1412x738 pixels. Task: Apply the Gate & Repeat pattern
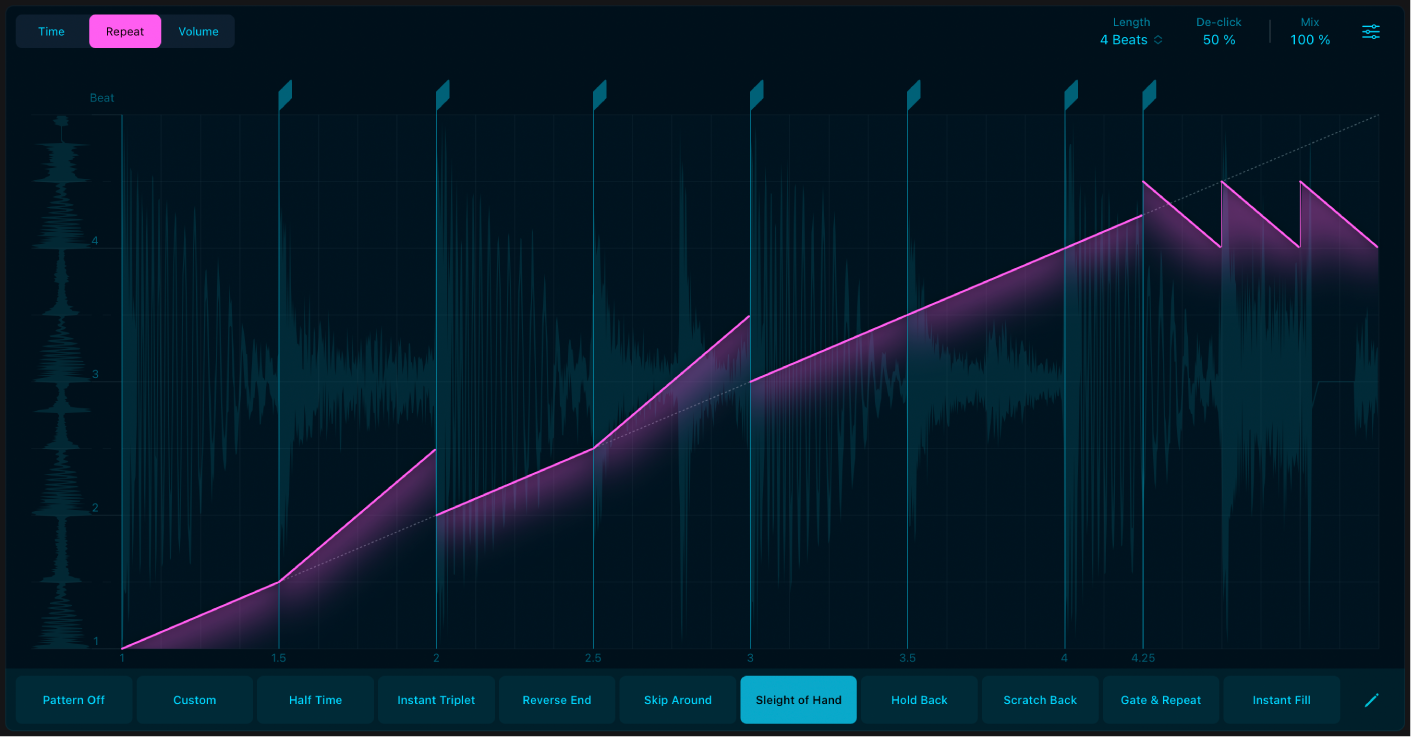pos(1161,699)
